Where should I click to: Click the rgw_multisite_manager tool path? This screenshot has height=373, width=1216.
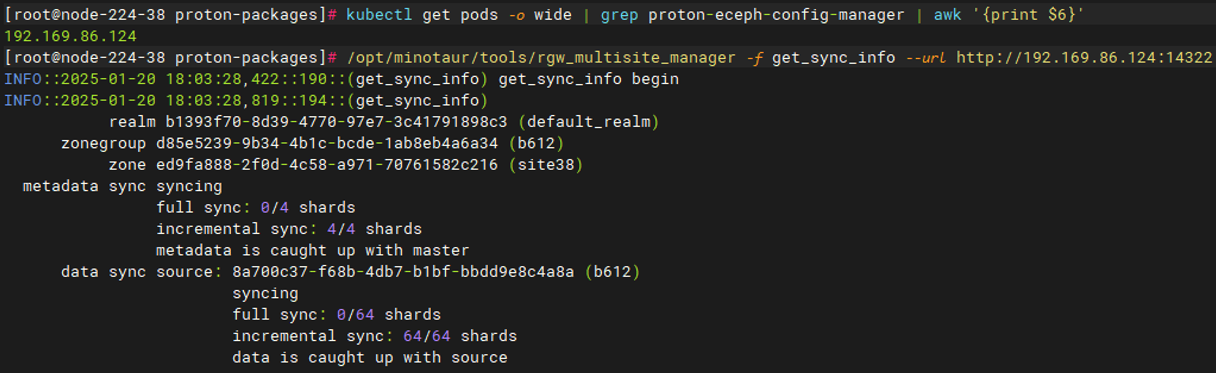pos(541,57)
